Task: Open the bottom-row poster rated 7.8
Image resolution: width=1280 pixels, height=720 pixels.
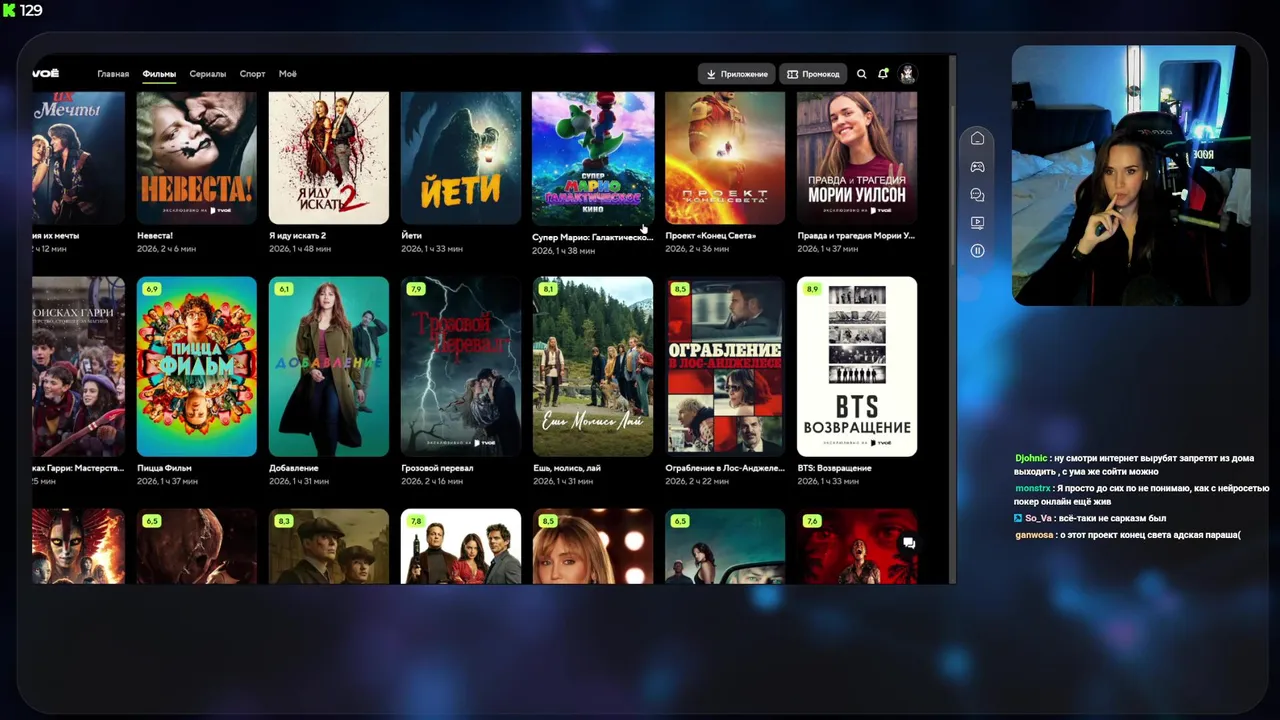Action: [461, 547]
